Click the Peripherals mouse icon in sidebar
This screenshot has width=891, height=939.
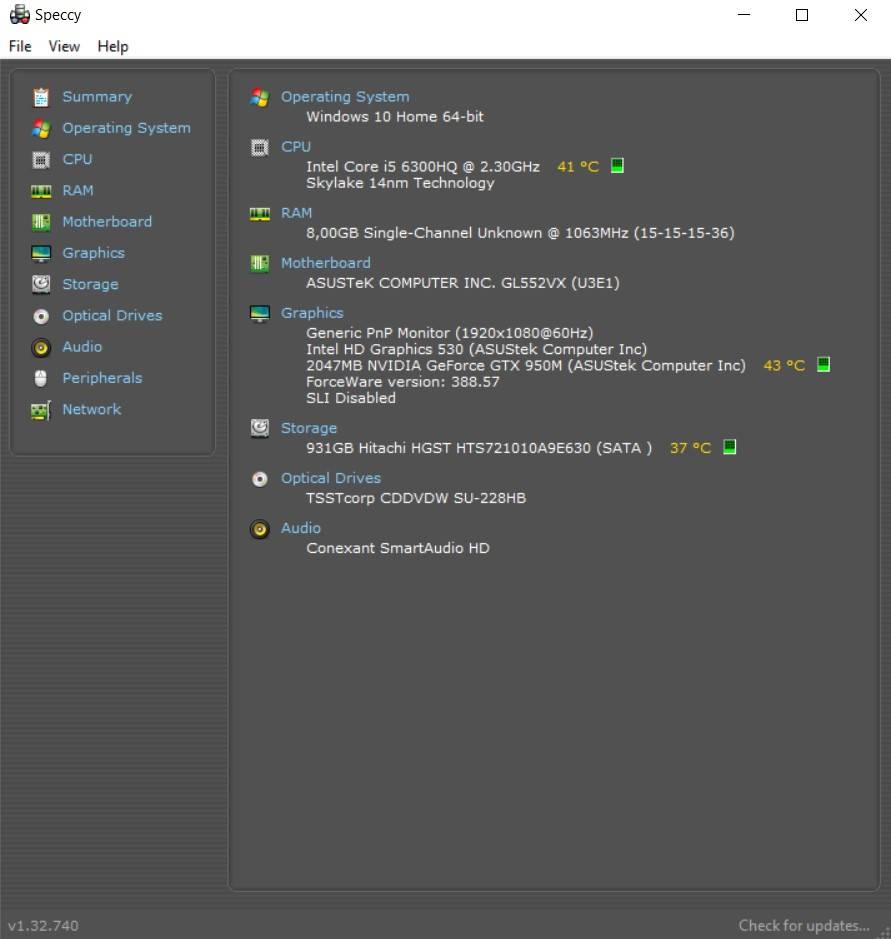pos(41,378)
